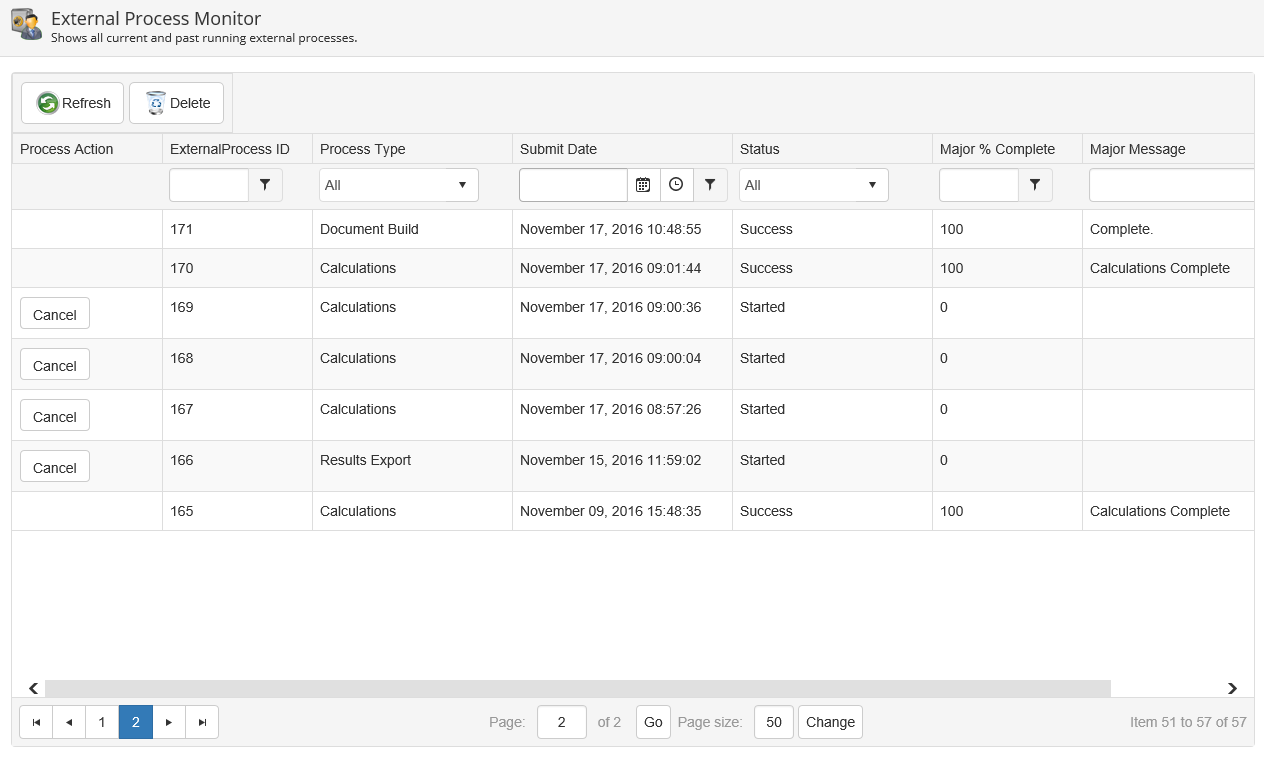Image resolution: width=1264 pixels, height=759 pixels.
Task: Select page 2 in the pager
Action: [136, 722]
